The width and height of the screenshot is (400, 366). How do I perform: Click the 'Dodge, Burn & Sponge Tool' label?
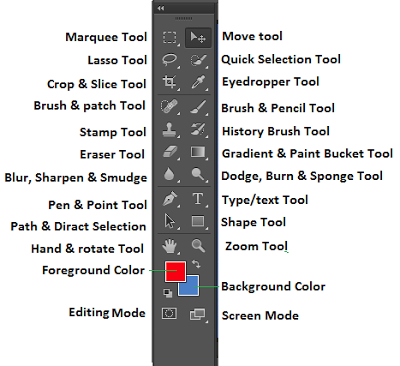pyautogui.click(x=302, y=176)
